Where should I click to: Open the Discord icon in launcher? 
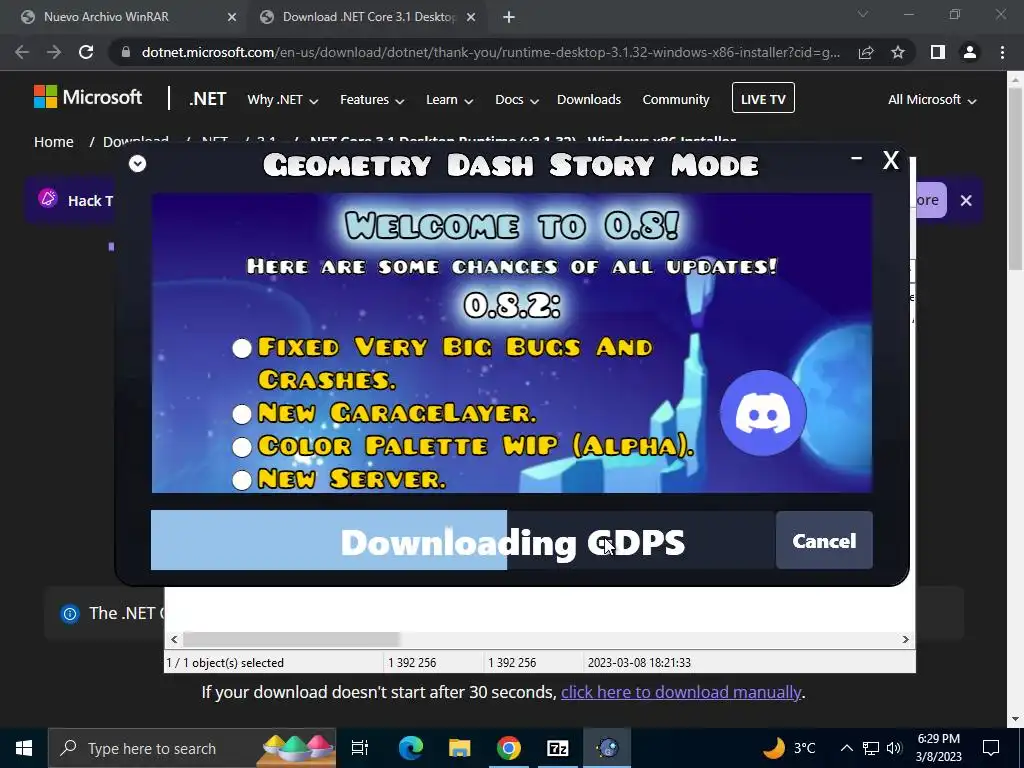[763, 413]
